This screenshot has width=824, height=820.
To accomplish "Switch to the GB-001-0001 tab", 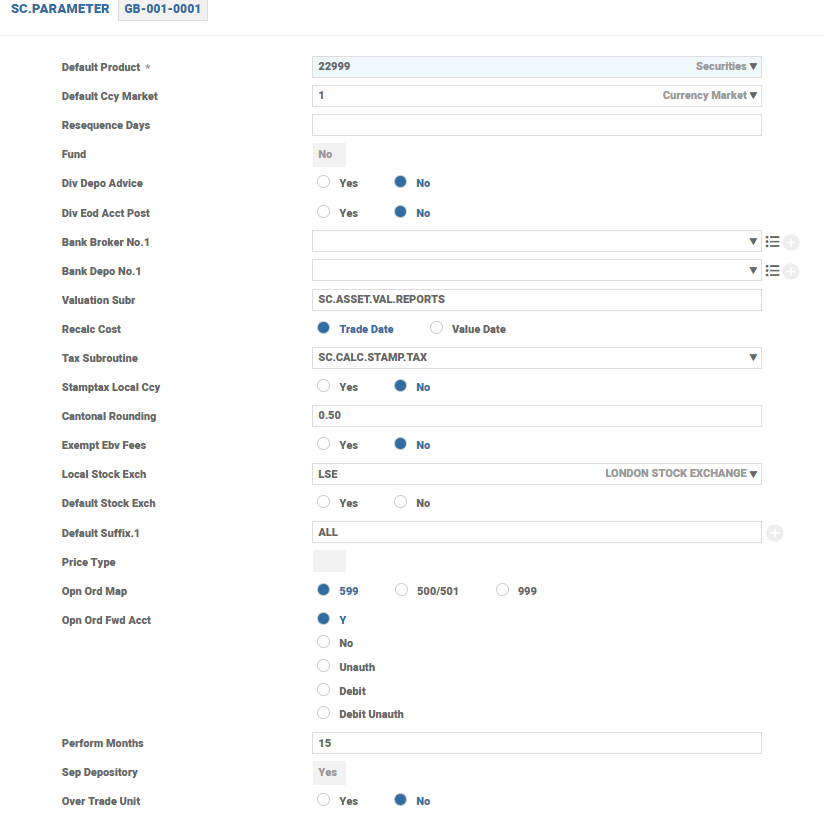I will click(162, 9).
